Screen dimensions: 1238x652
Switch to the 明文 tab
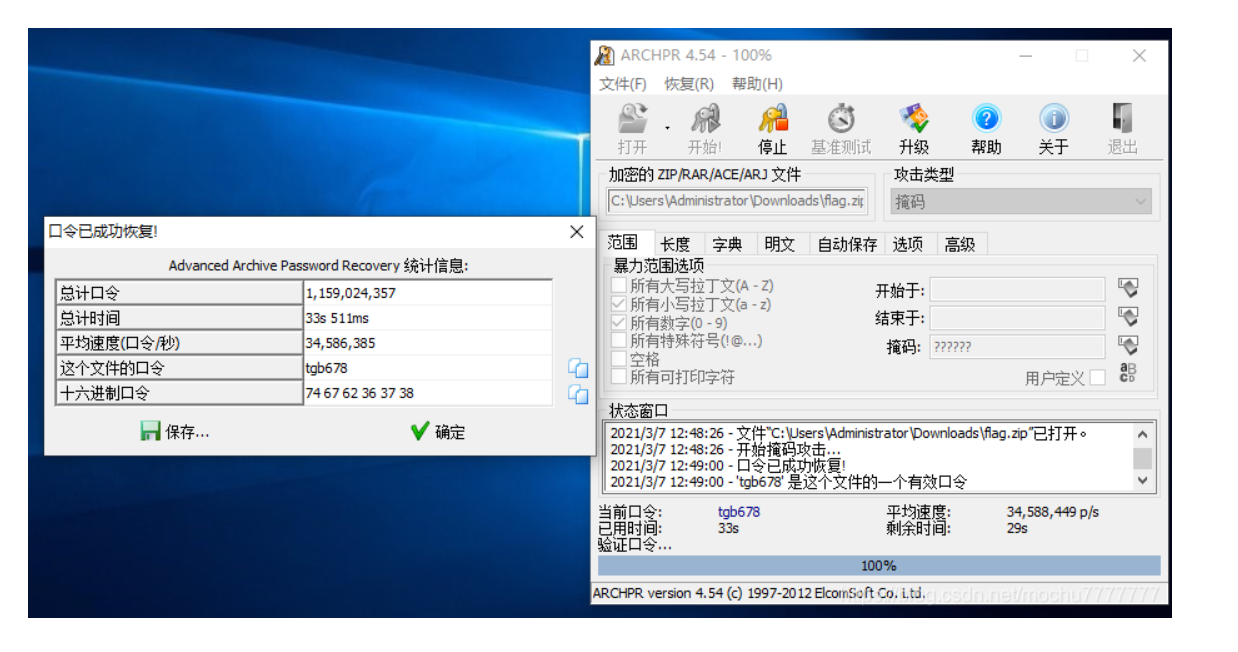779,244
